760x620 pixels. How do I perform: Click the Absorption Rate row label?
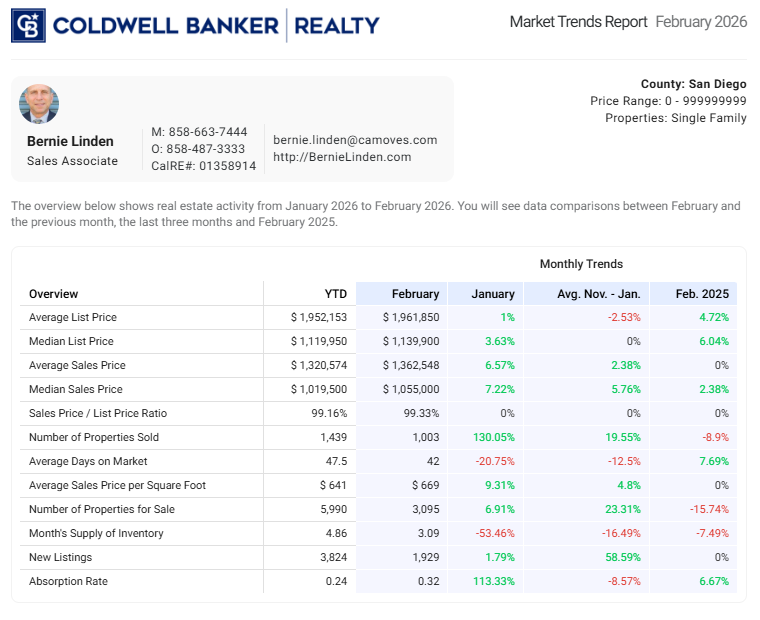pos(68,582)
